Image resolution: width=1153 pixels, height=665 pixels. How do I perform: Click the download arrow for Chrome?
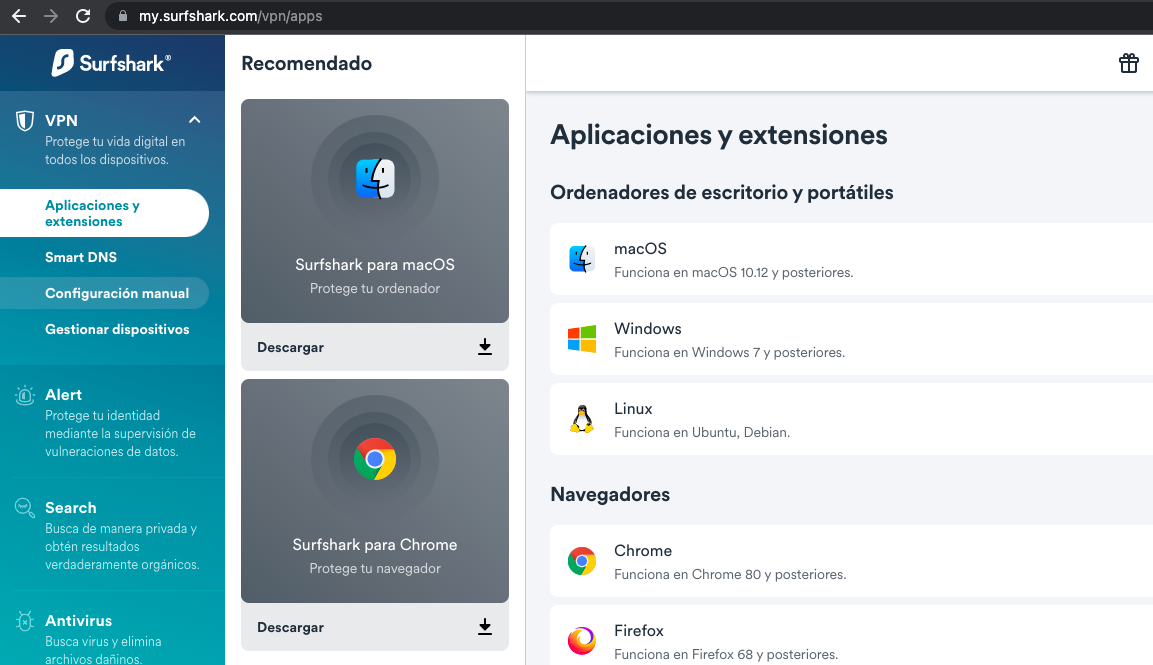tap(485, 627)
